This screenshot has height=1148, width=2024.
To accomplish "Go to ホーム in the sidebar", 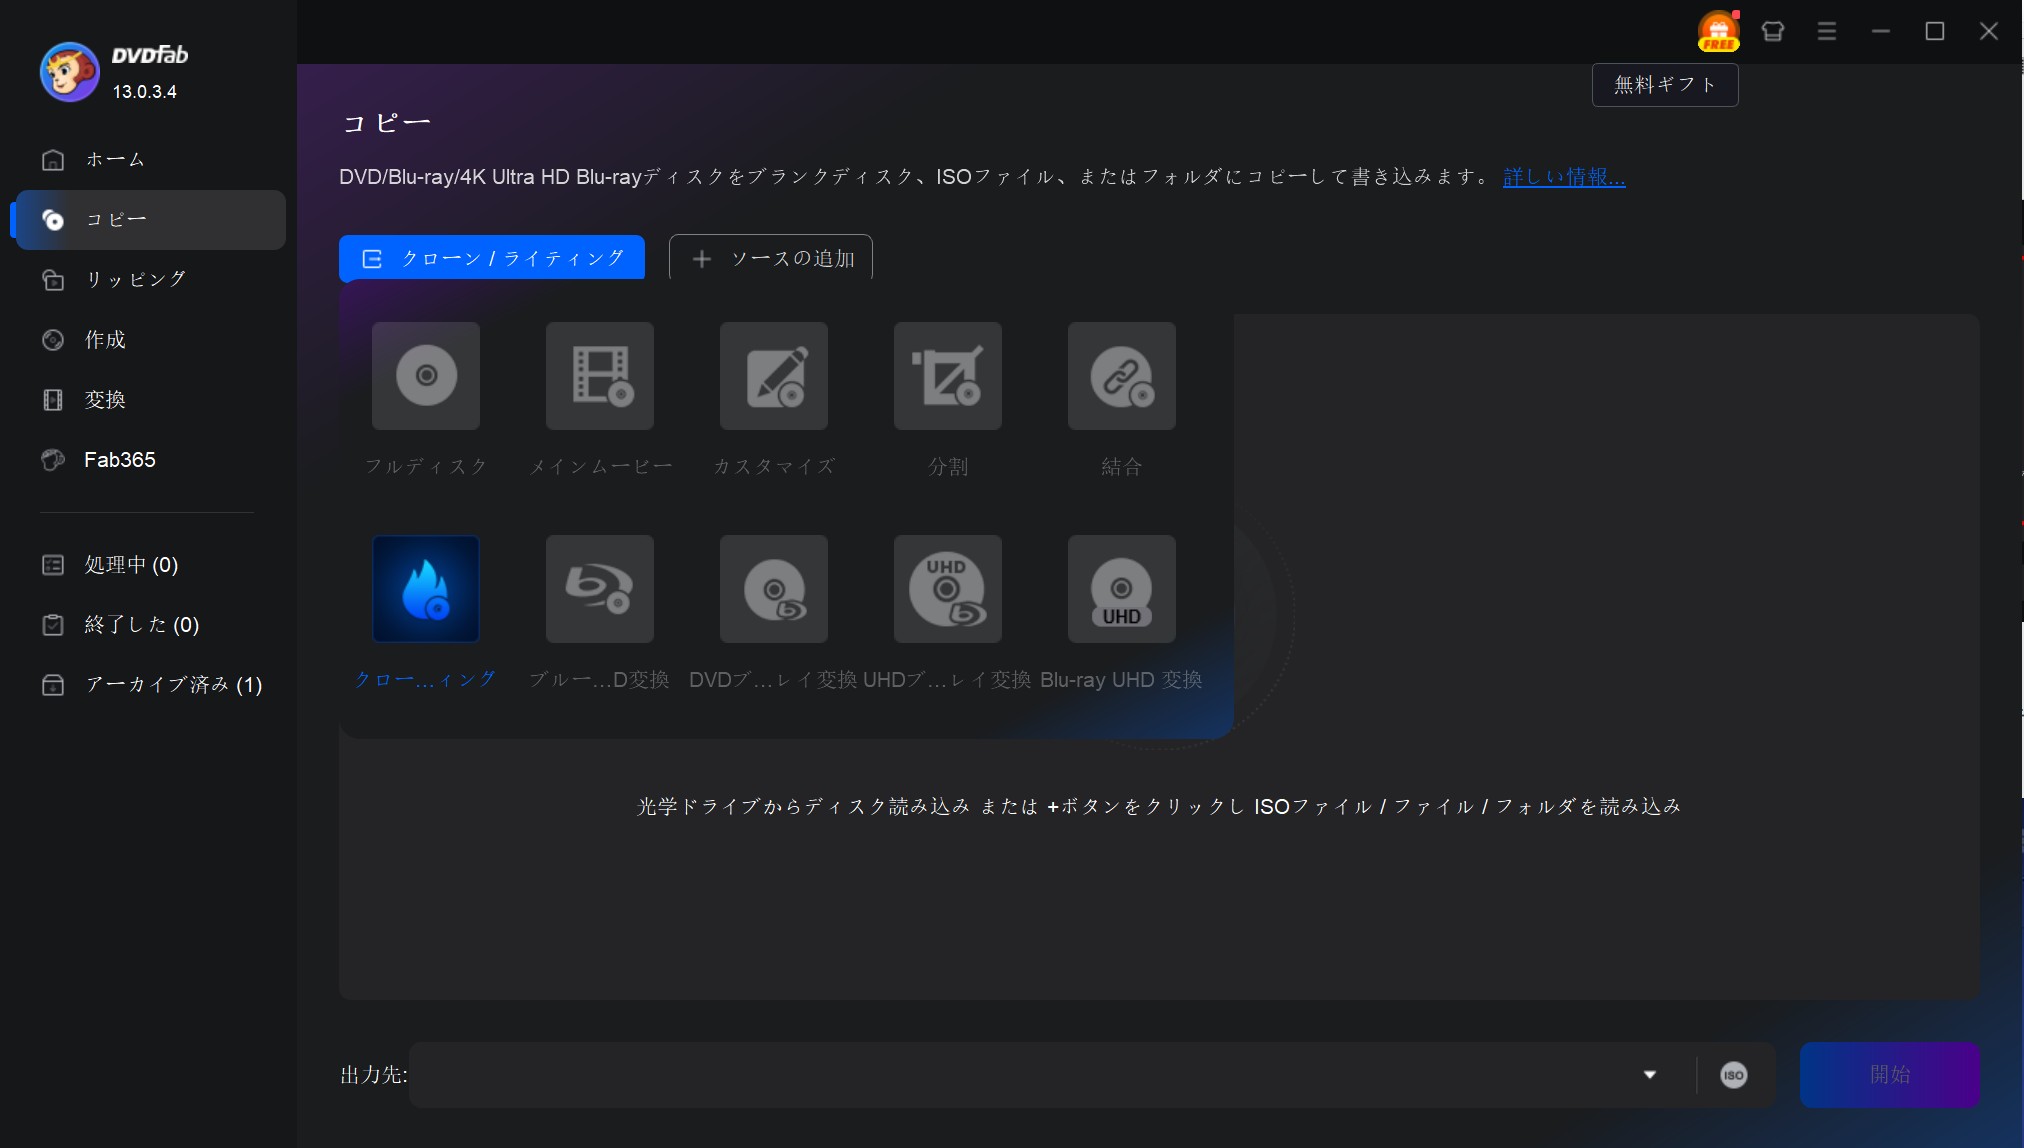I will (150, 160).
